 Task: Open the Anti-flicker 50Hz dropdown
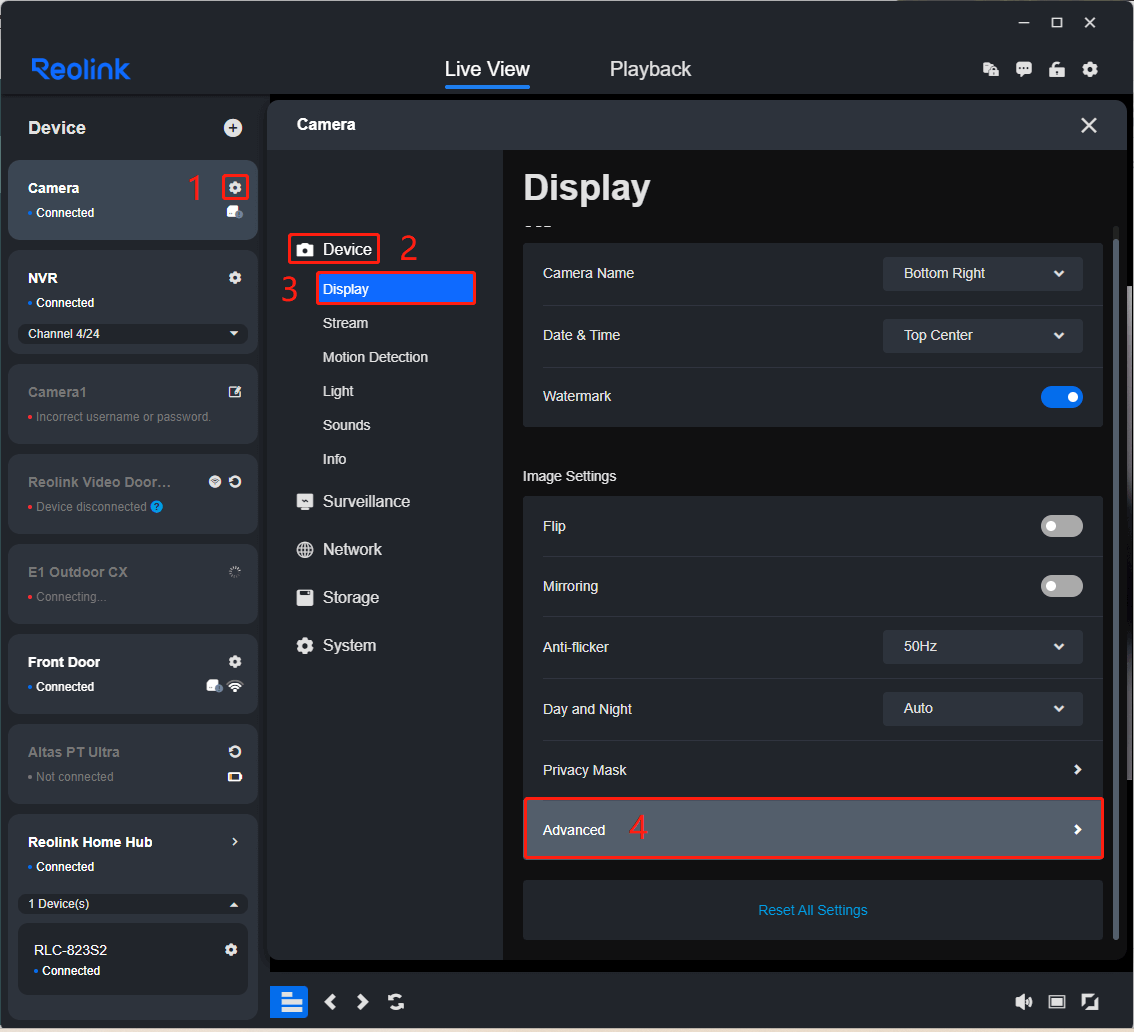point(982,647)
